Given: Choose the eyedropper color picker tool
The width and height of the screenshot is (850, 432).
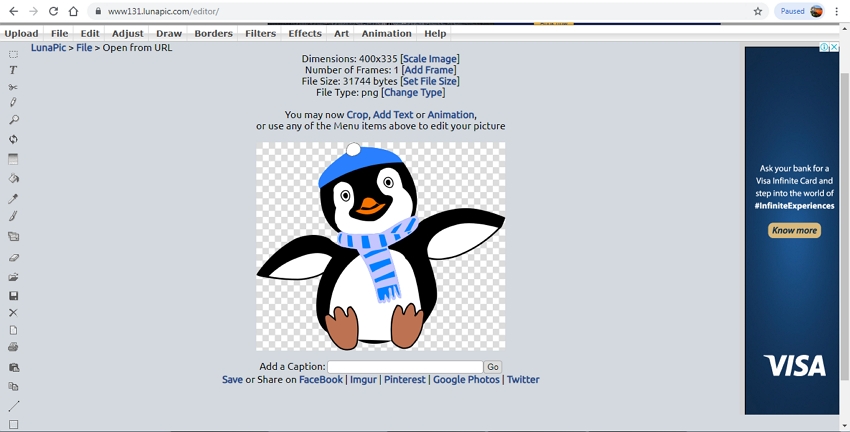Looking at the screenshot, I should point(13,199).
